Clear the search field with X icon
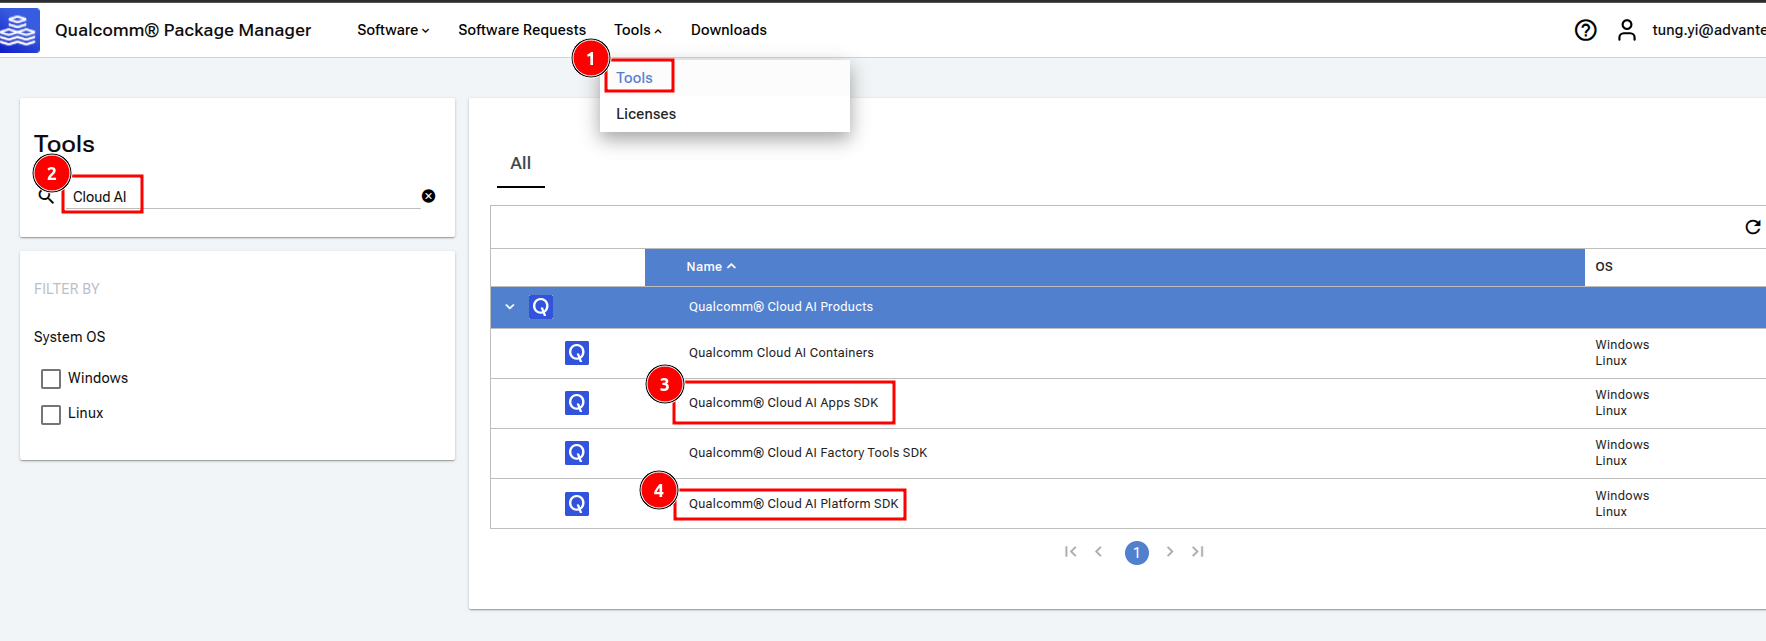This screenshot has width=1766, height=641. point(428,196)
